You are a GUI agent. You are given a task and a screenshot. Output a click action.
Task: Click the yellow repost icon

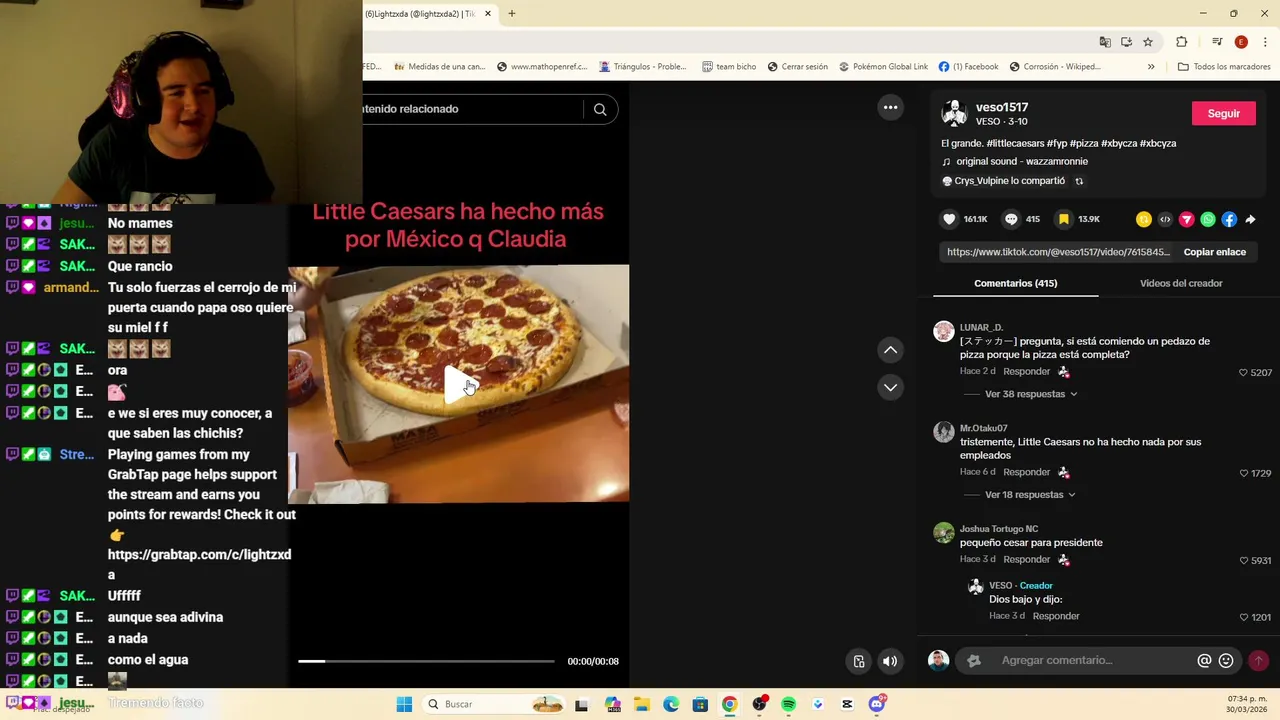(x=1144, y=219)
